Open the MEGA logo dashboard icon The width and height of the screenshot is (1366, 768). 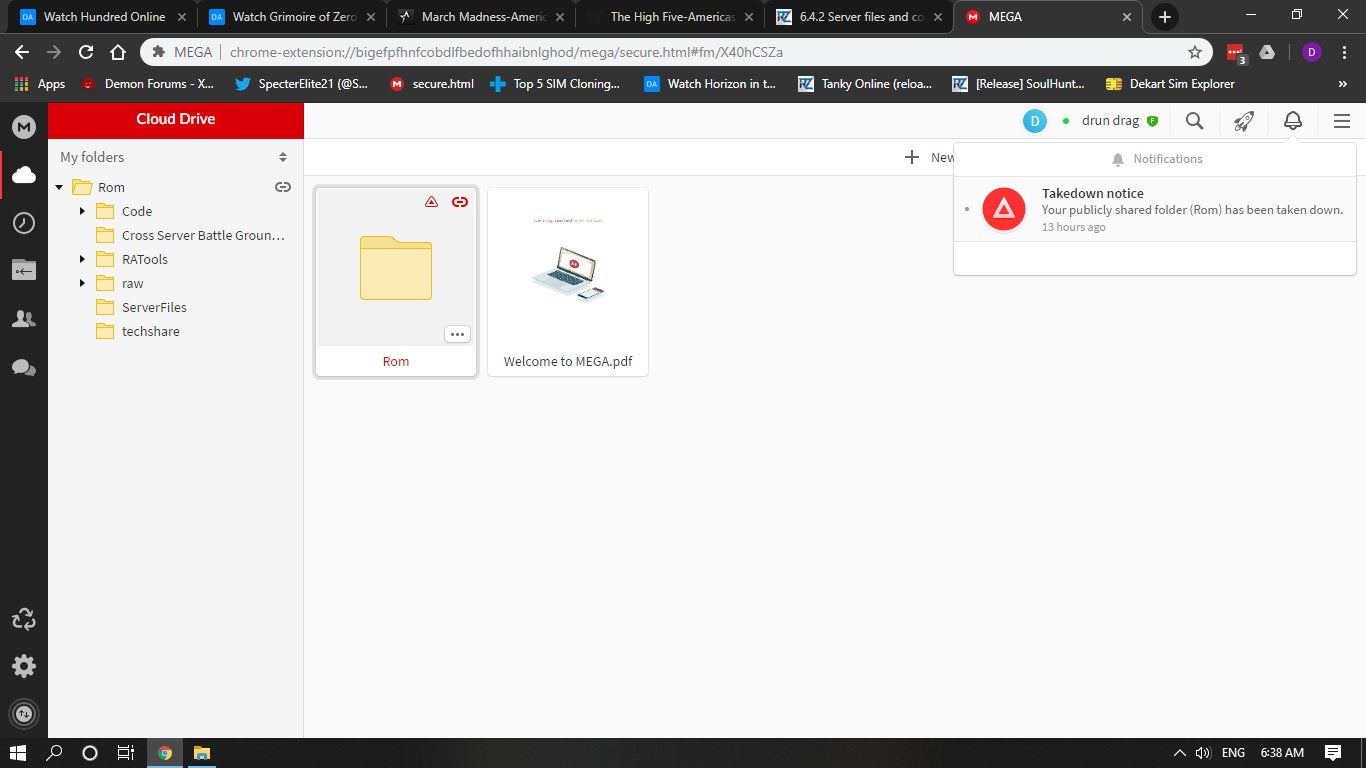(x=24, y=127)
